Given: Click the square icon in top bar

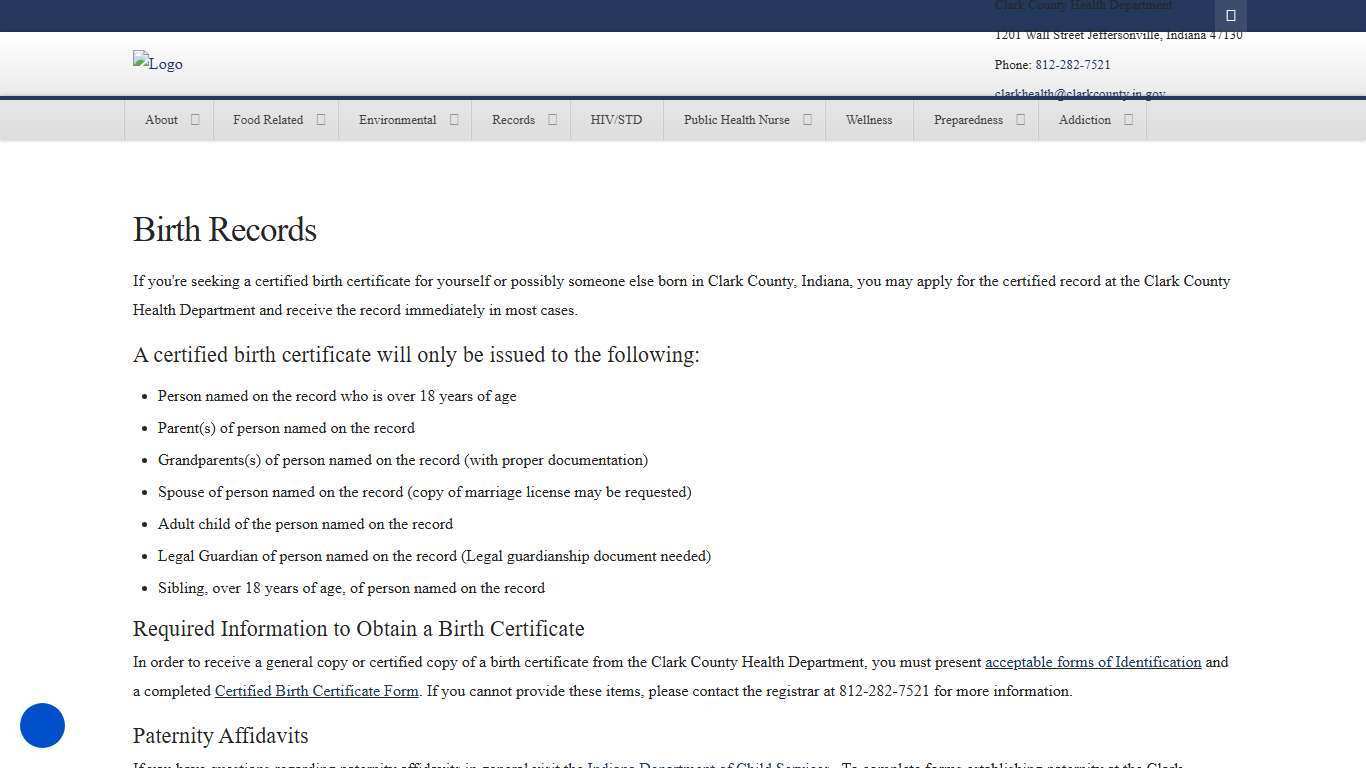Looking at the screenshot, I should pos(1231,15).
